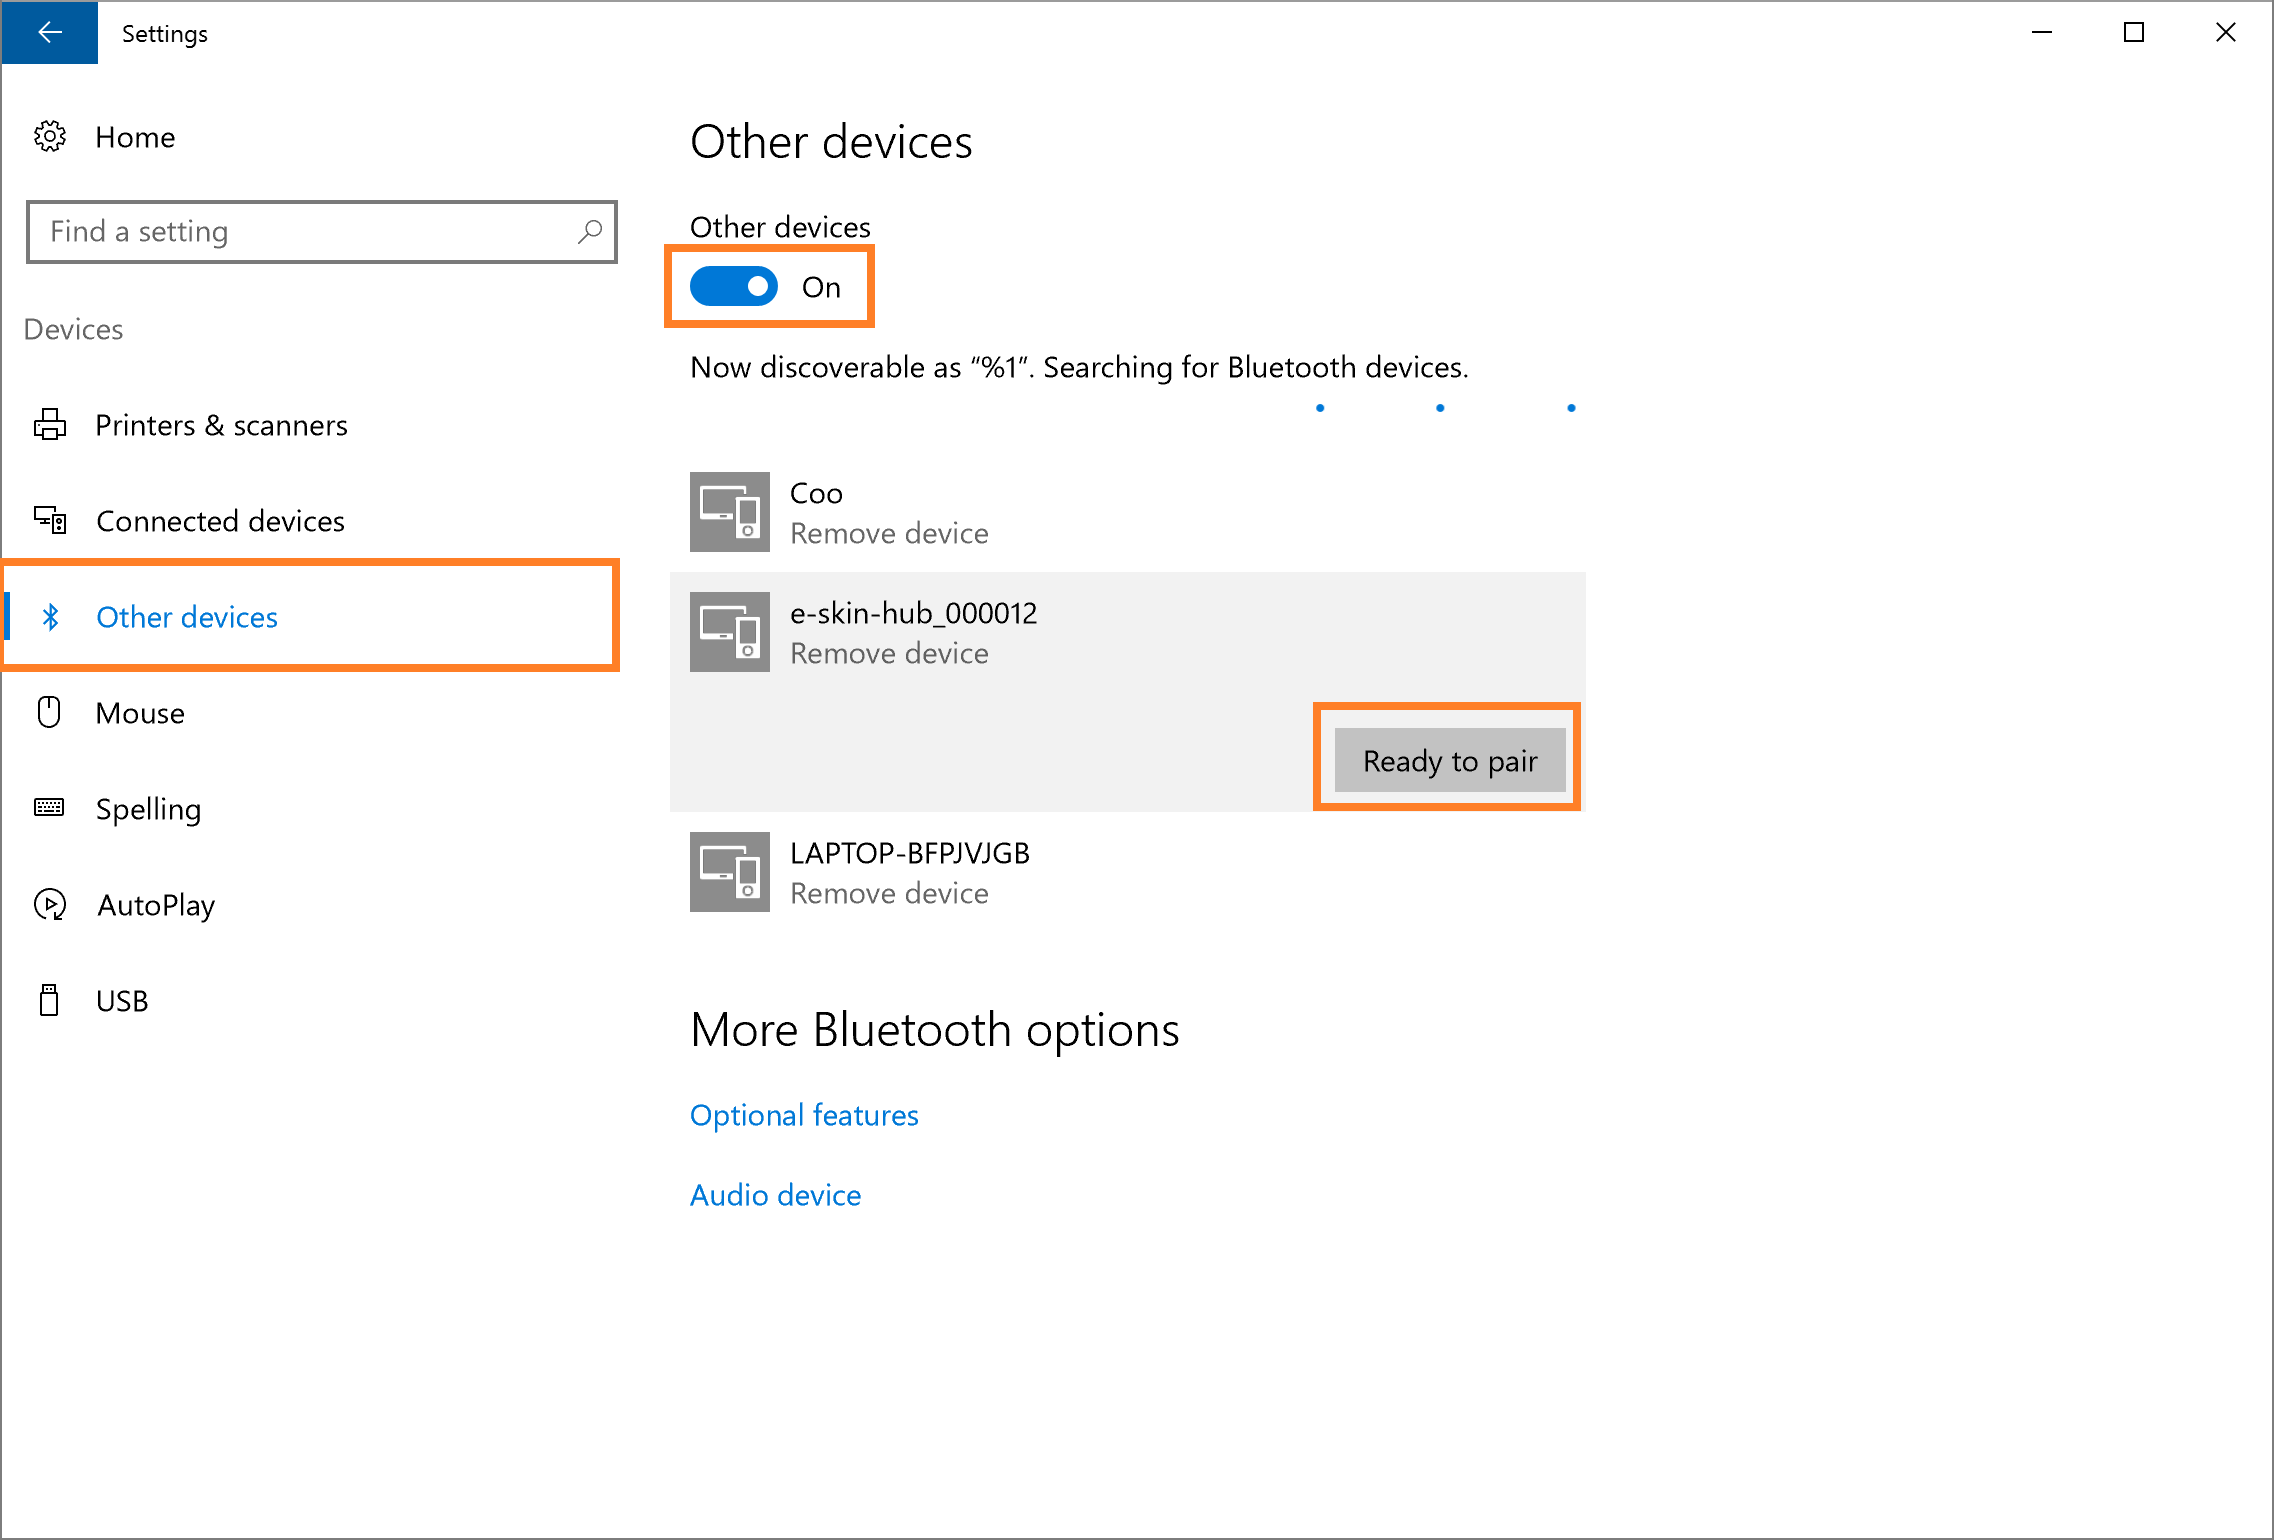Click the e-skin-hub_000012 device icon

click(x=730, y=632)
